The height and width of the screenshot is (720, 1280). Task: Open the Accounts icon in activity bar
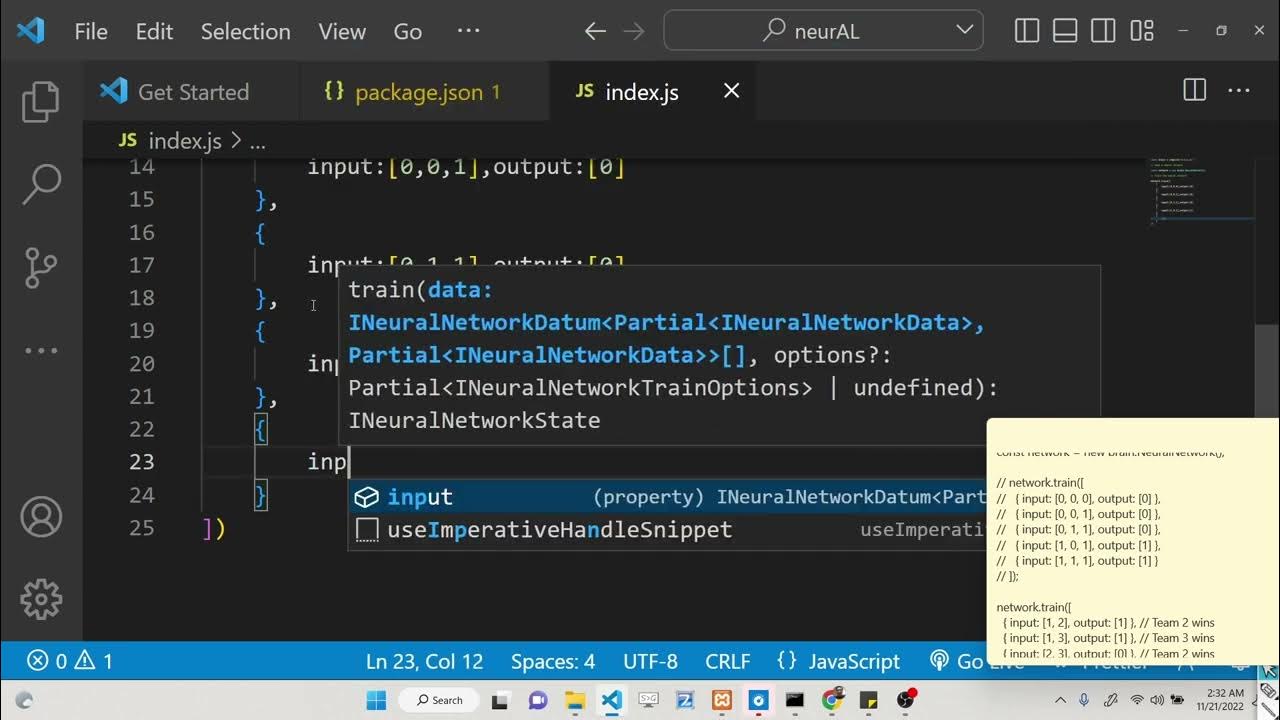coord(41,517)
